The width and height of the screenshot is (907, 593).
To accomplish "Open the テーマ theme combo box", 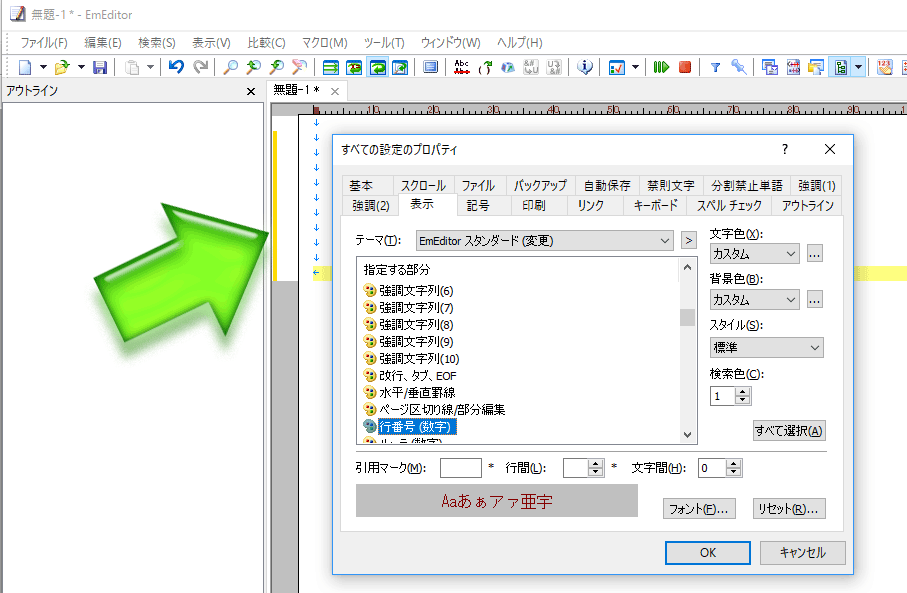I will 544,240.
